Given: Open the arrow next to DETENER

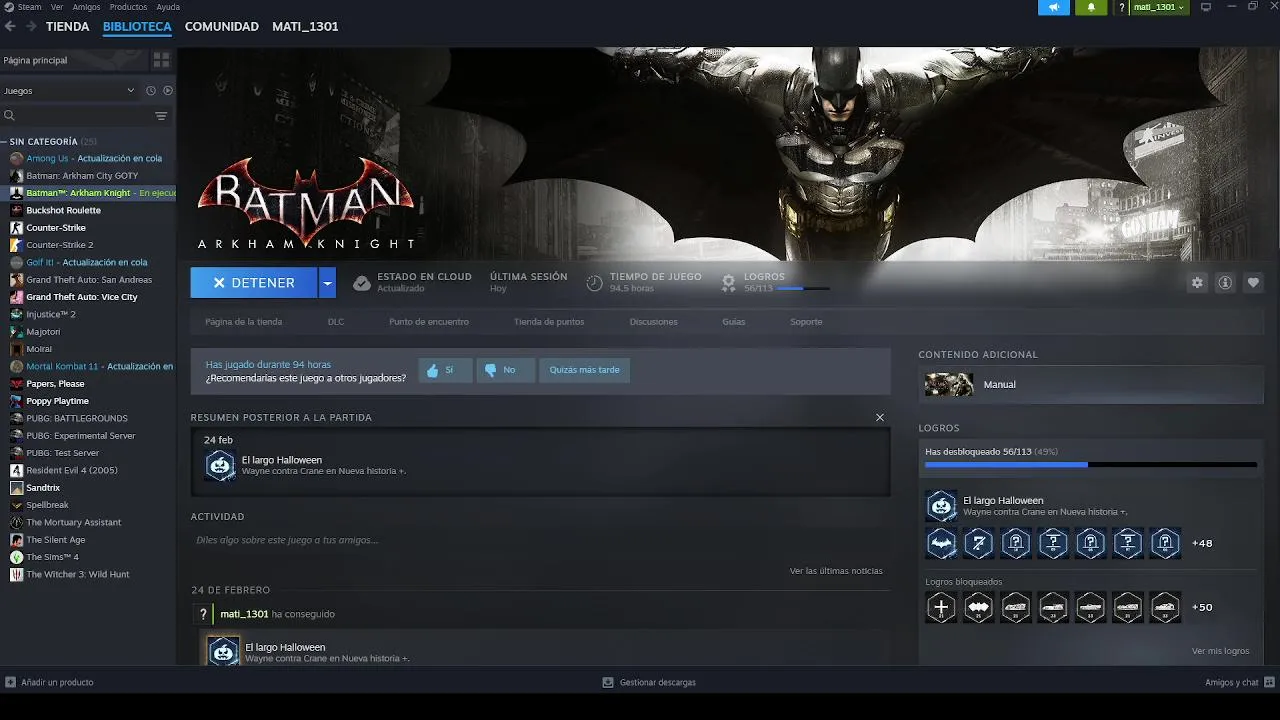Looking at the screenshot, I should tap(327, 283).
